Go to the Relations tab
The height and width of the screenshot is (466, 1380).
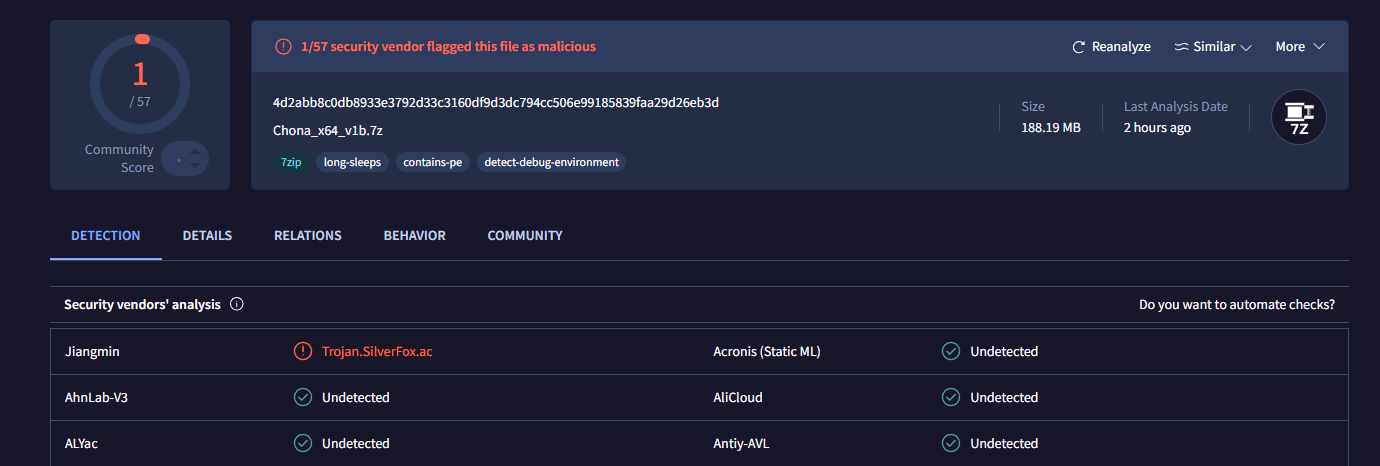pyautogui.click(x=308, y=236)
